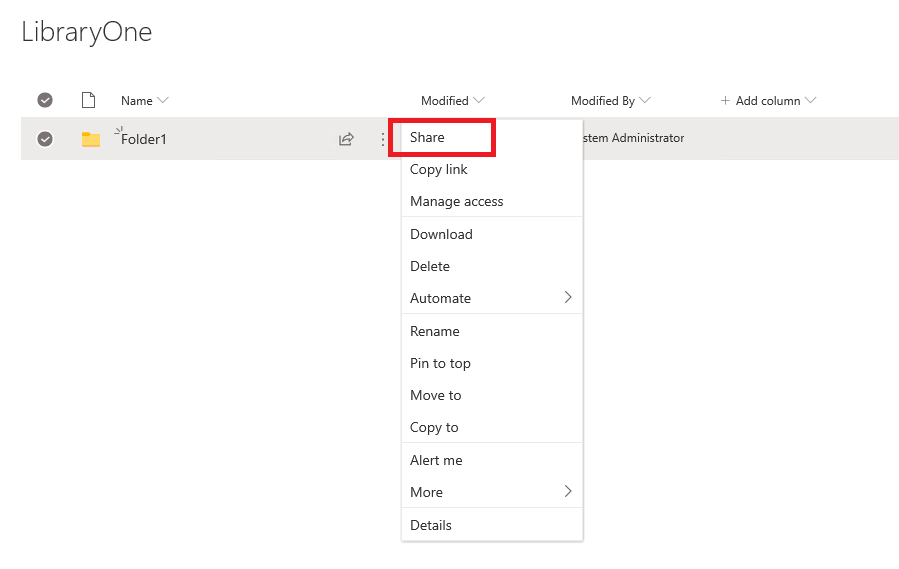Deselect the Folder1 row checkmark

tap(45, 139)
